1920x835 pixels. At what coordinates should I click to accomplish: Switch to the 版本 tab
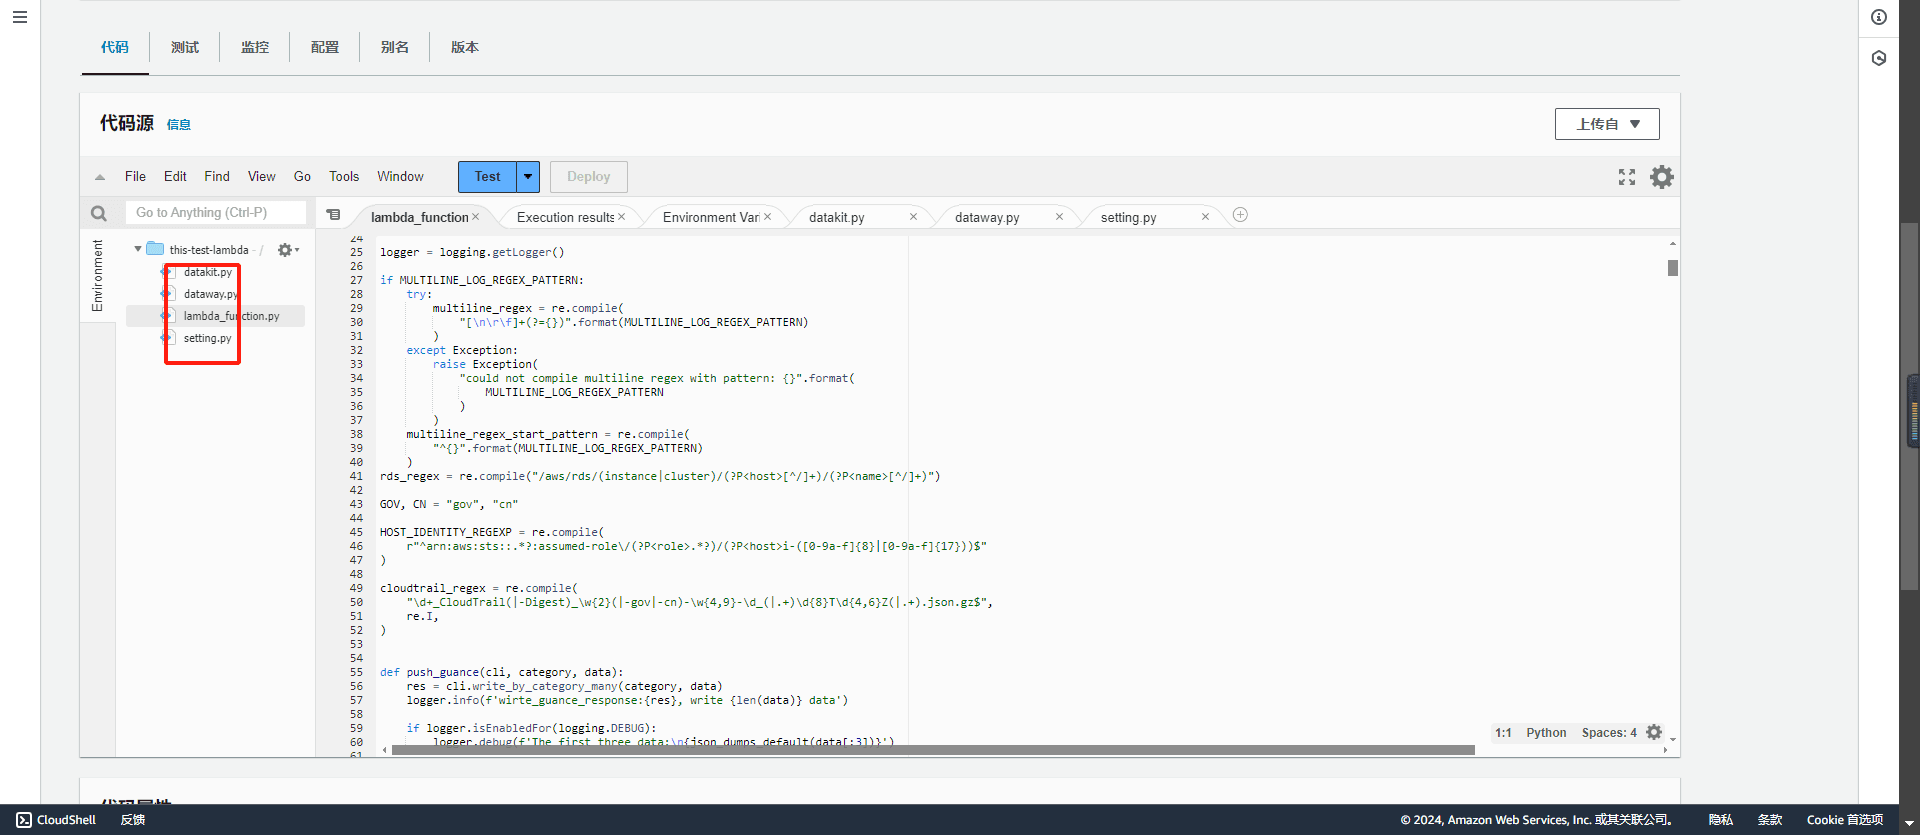click(465, 47)
